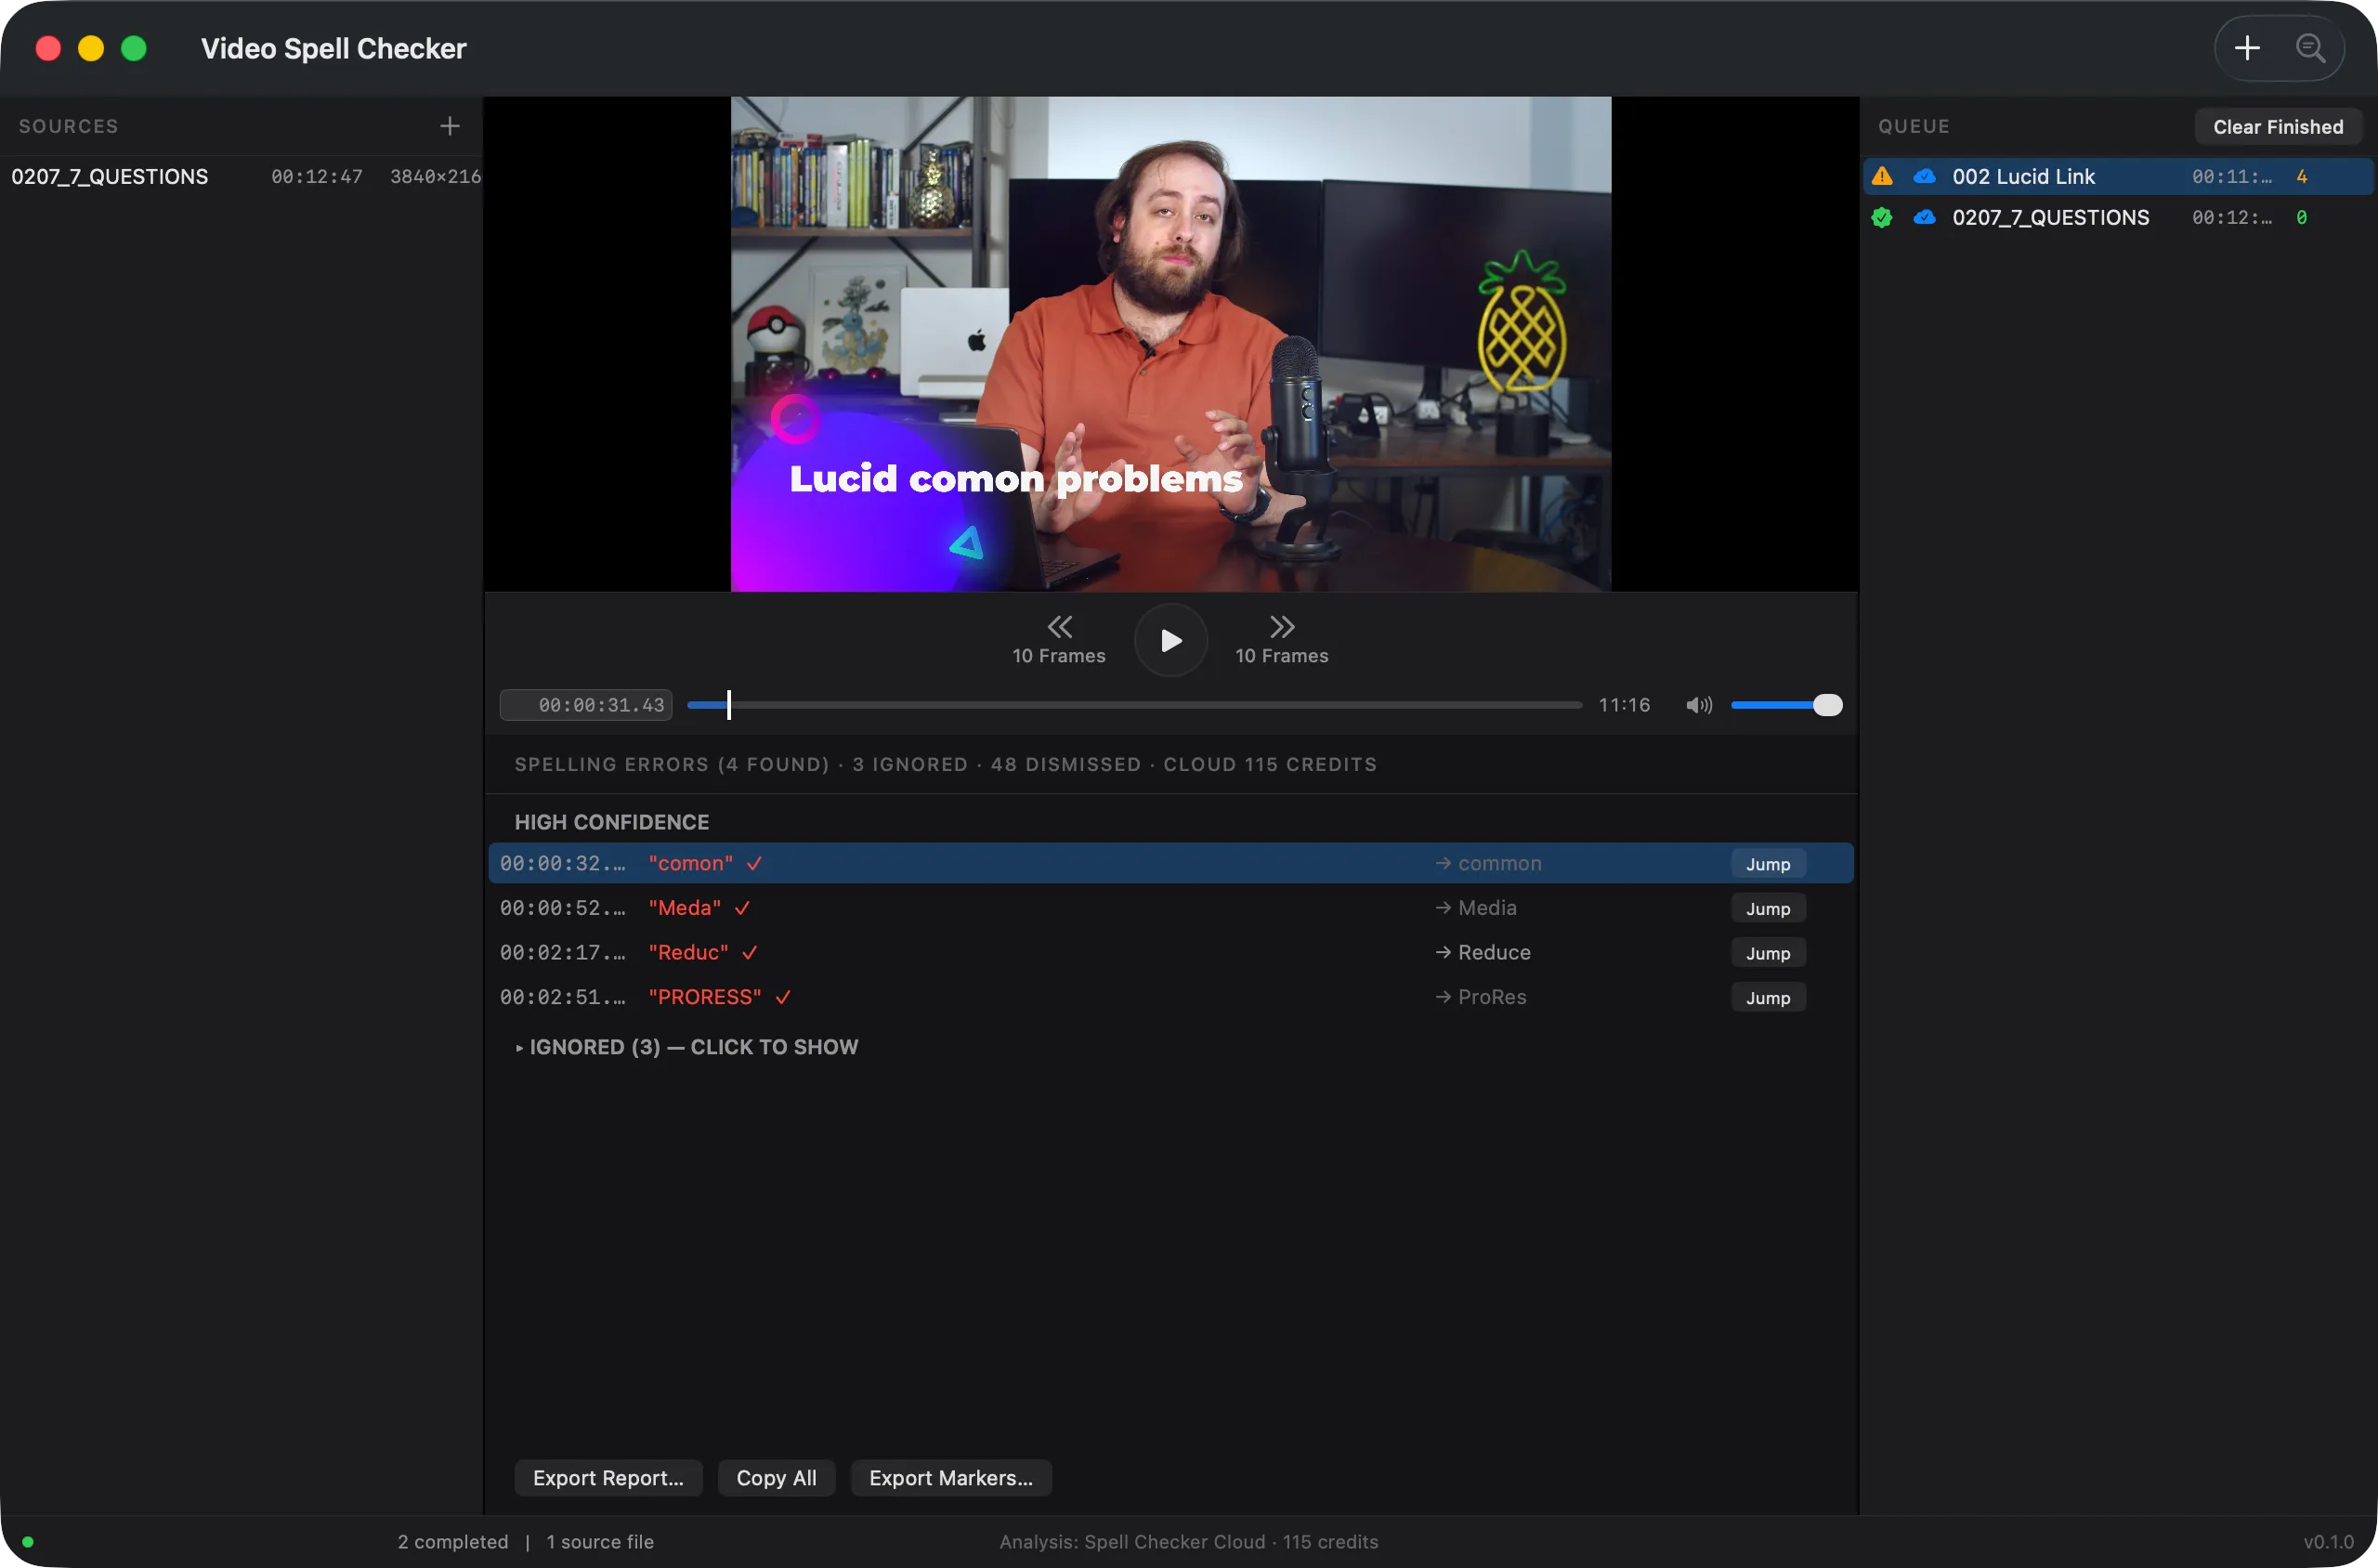This screenshot has height=1568, width=2378.
Task: Jump to the "PRORESS" error
Action: 1768,998
